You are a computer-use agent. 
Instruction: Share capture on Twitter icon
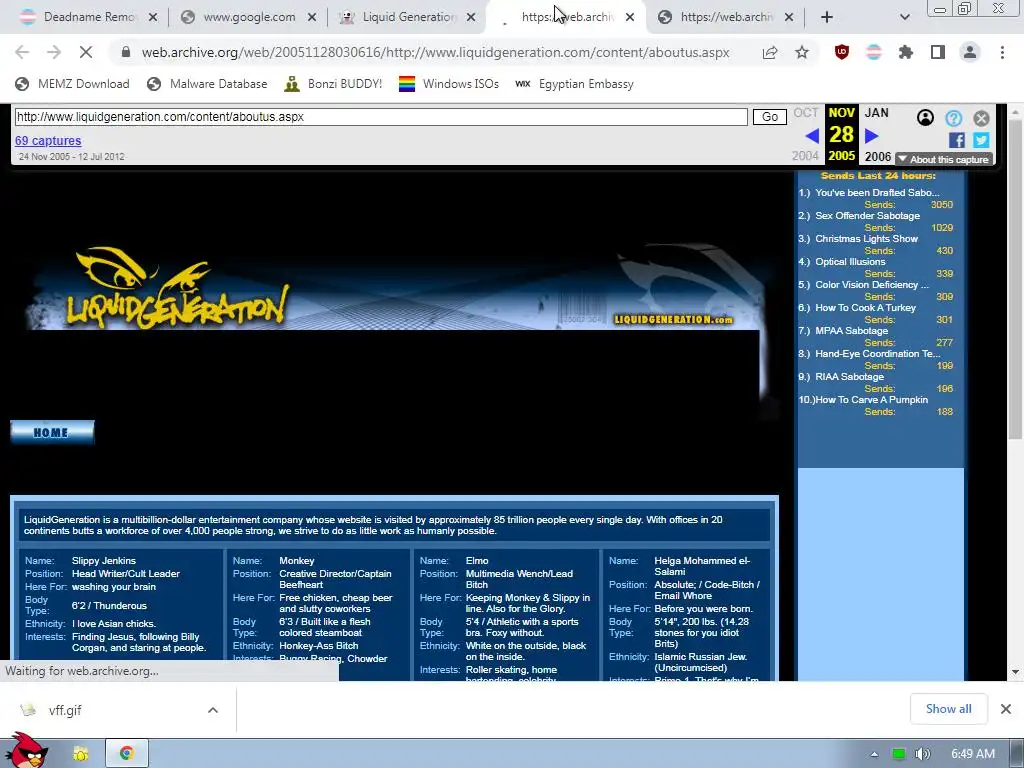click(981, 140)
